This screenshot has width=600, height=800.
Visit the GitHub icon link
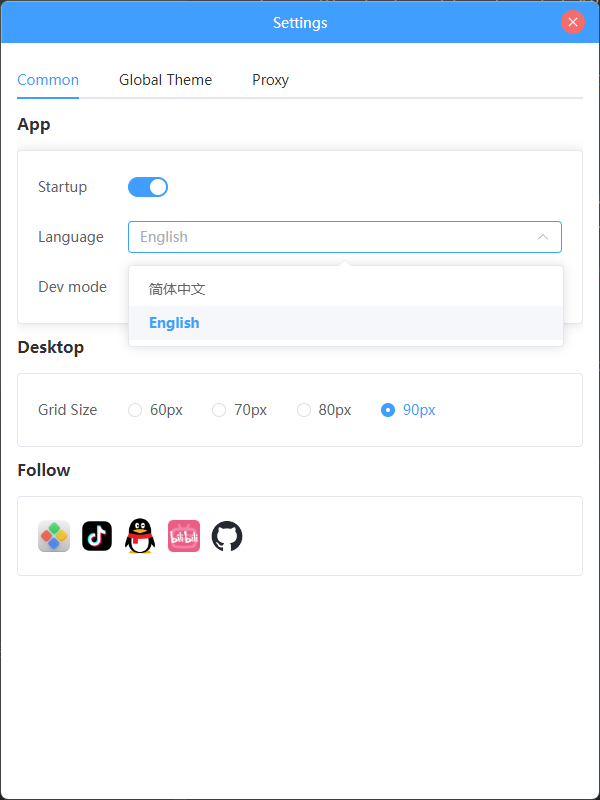click(227, 536)
